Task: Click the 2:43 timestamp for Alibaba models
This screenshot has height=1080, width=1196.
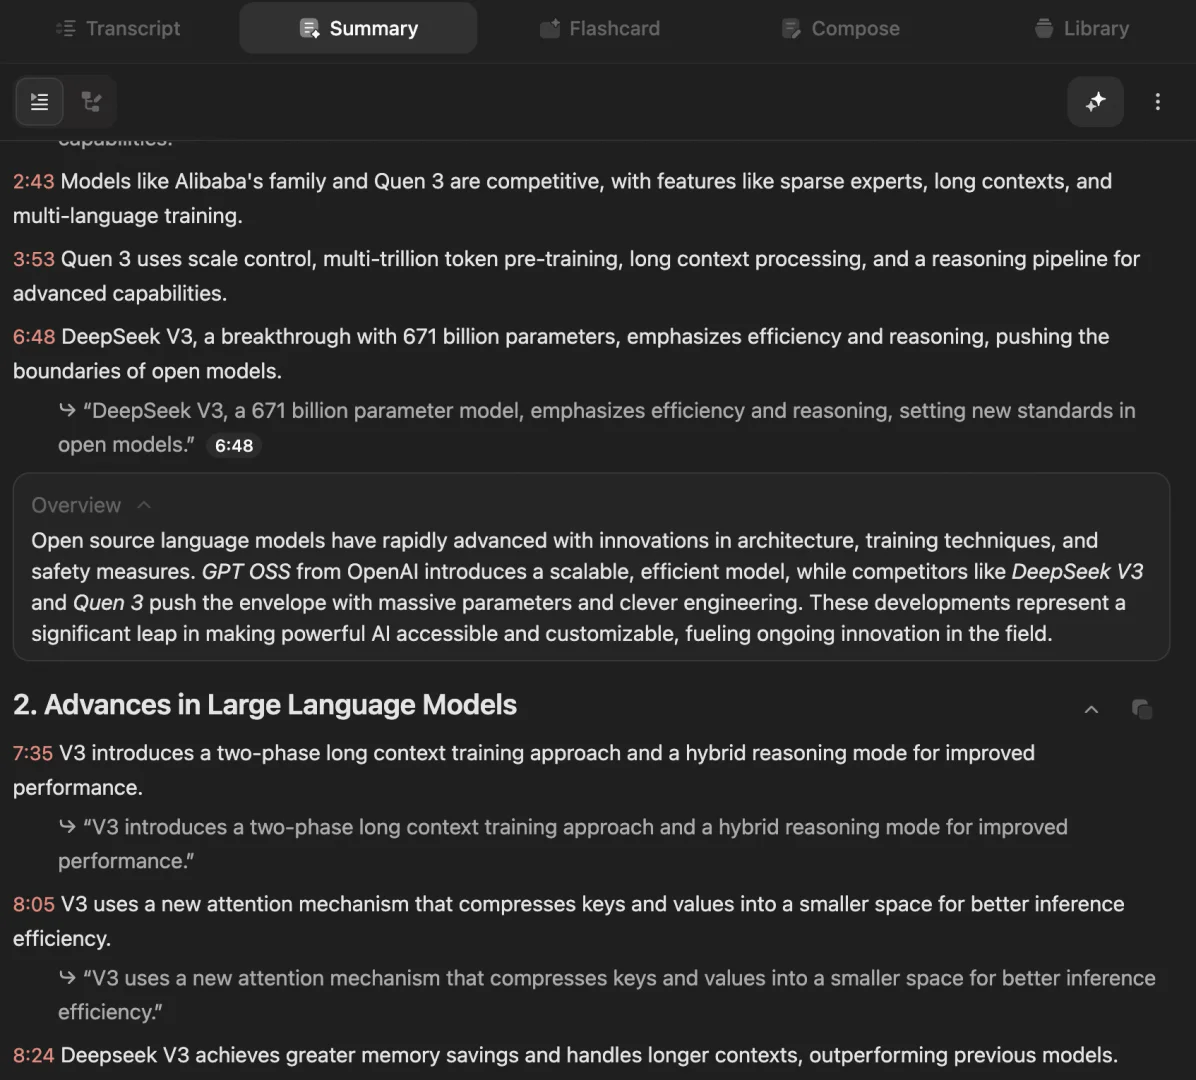Action: click(x=33, y=181)
